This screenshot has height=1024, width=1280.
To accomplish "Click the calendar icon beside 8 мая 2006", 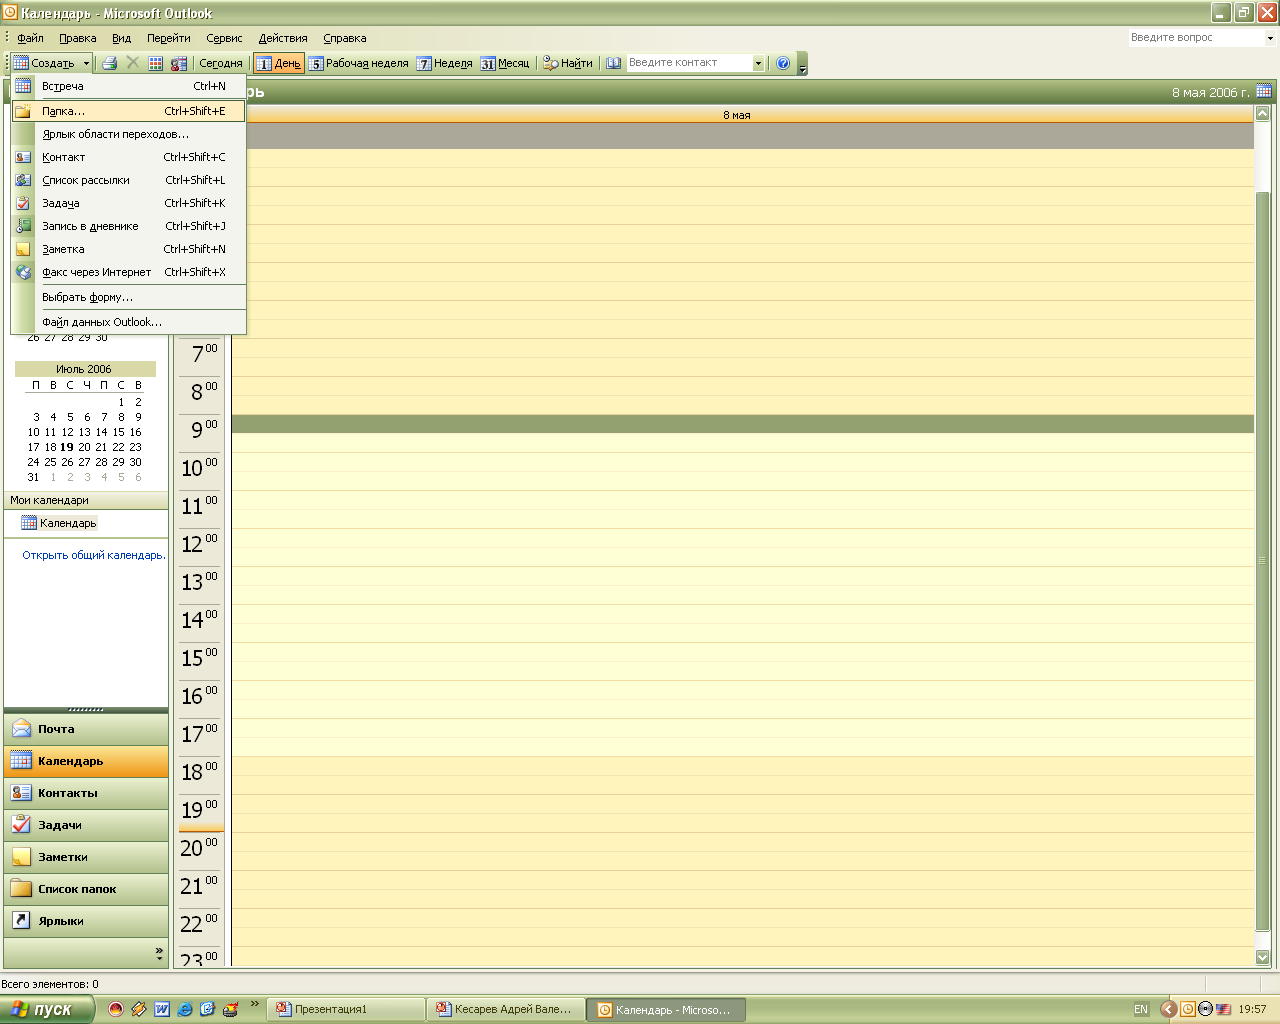I will click(1264, 91).
